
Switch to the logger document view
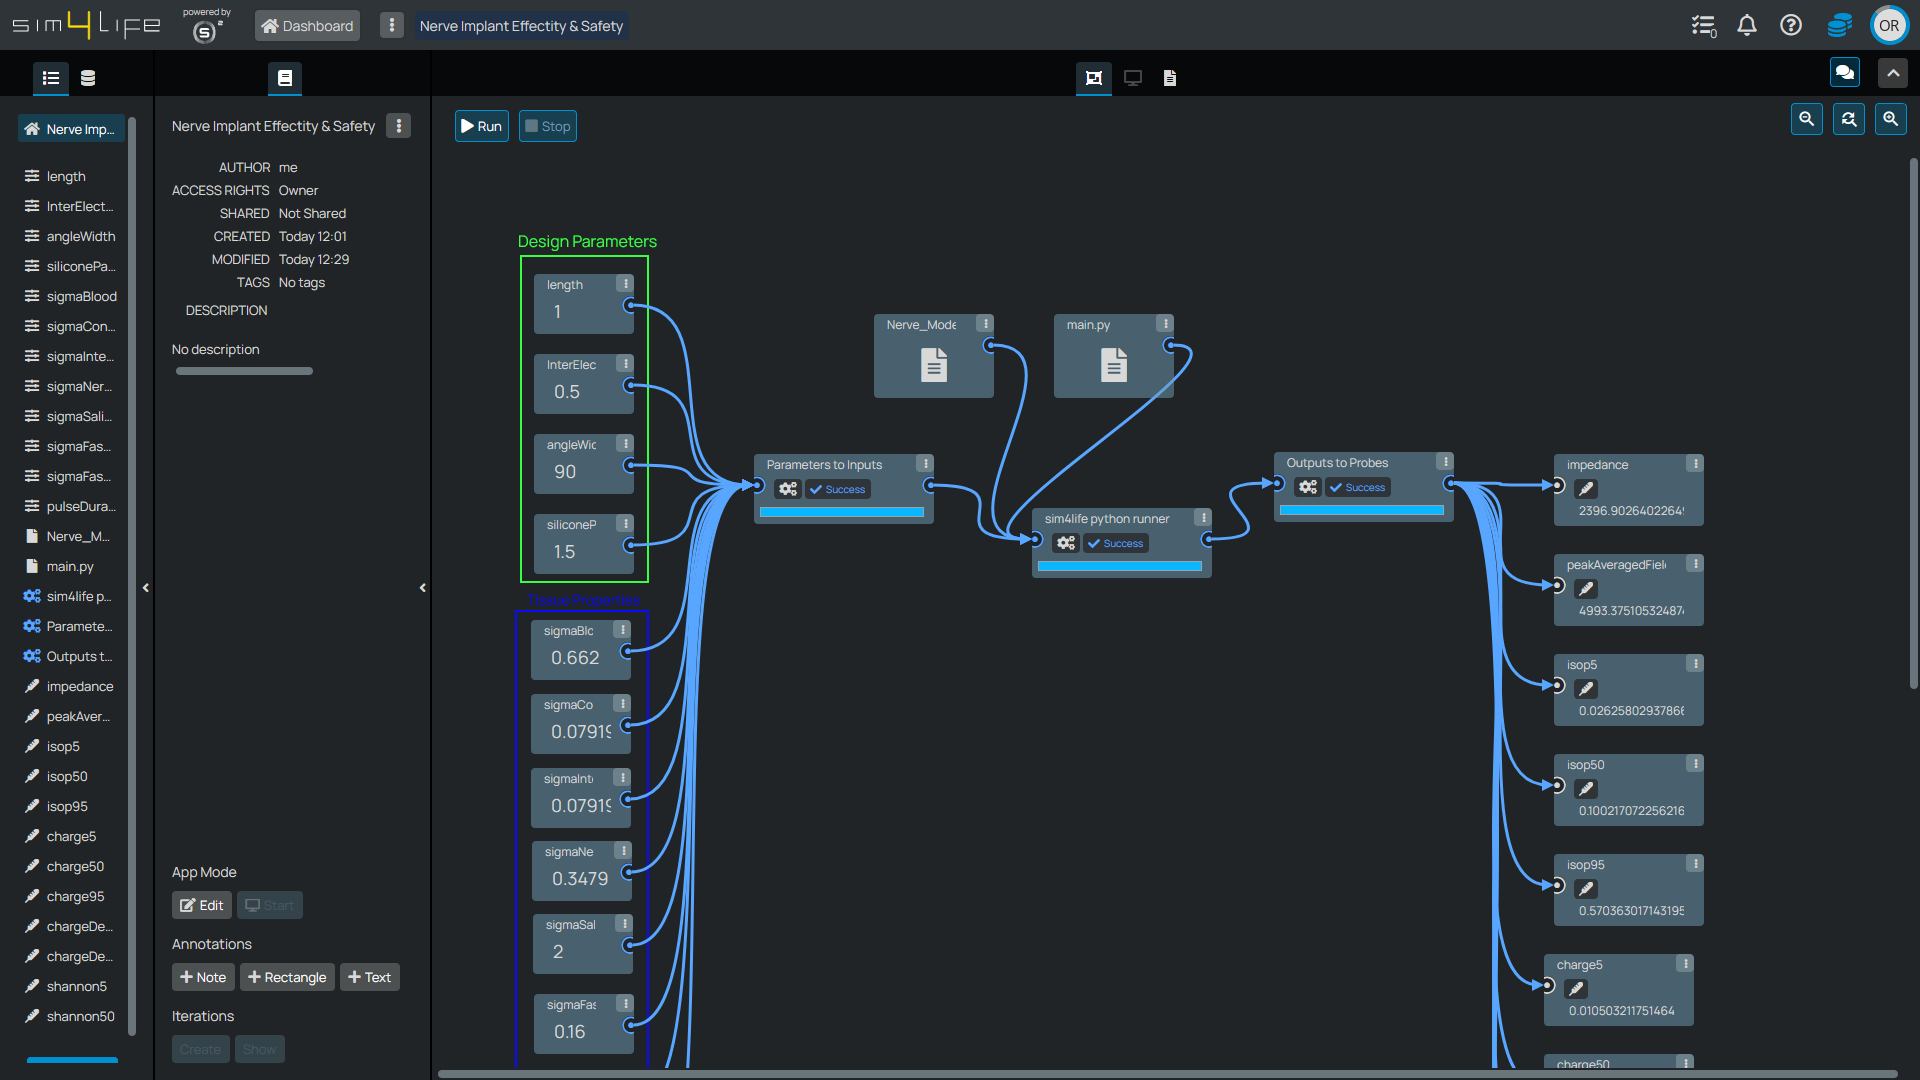(1170, 78)
